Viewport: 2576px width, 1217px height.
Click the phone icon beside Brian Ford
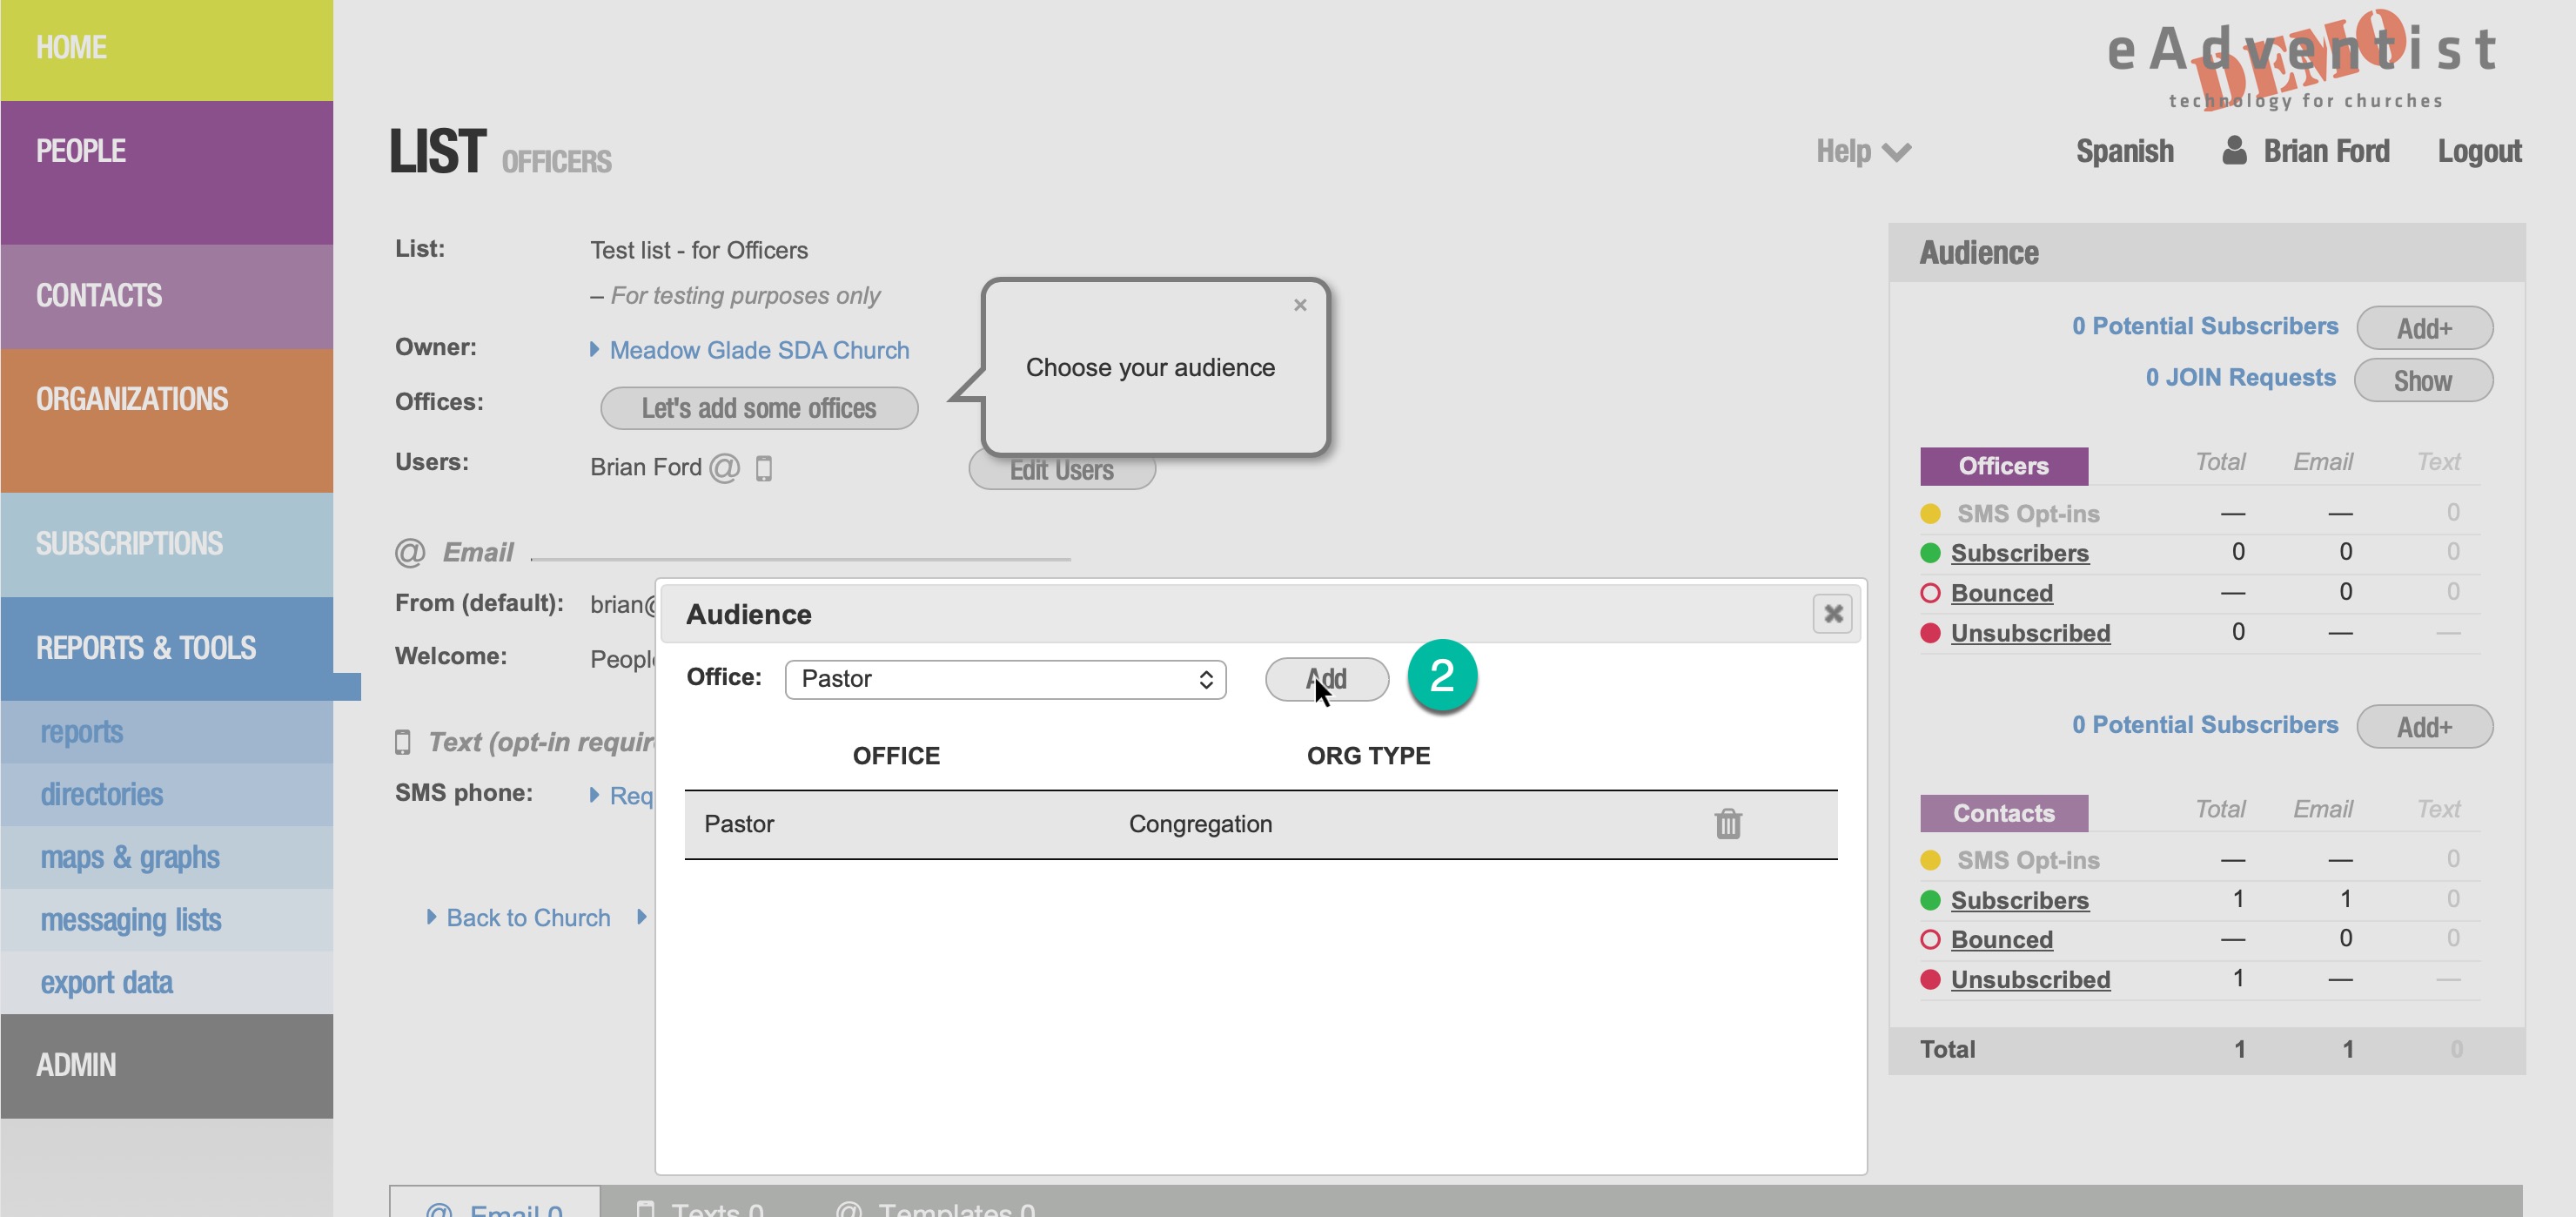764,467
